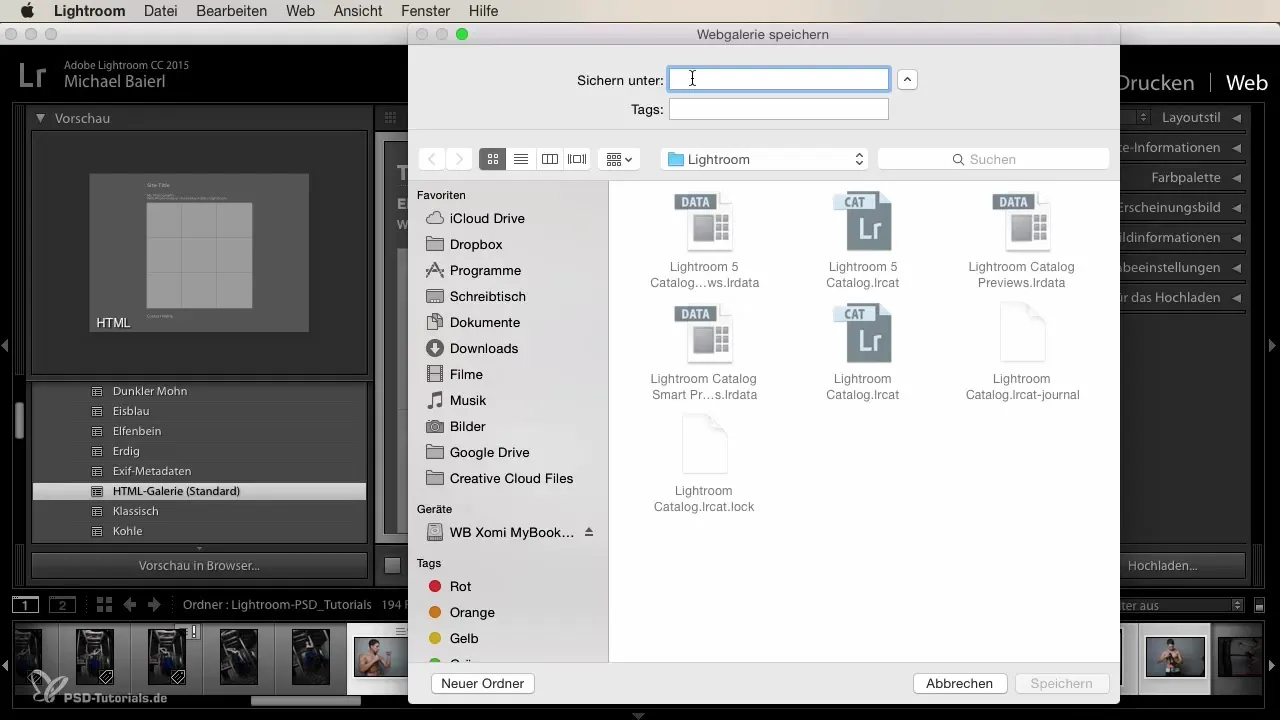
Task: Click the Abbrechen button
Action: pos(959,684)
